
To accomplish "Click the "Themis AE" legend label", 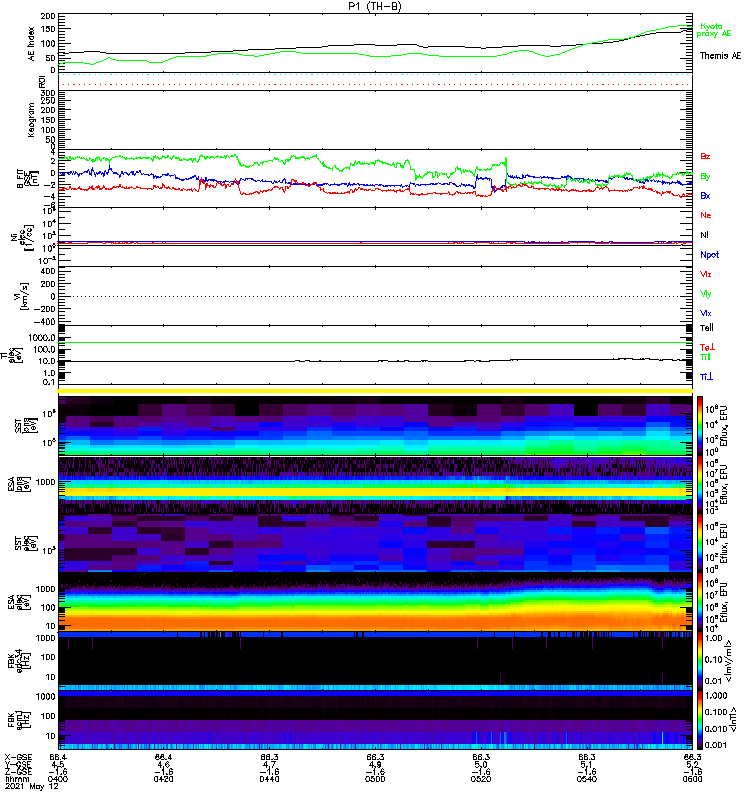I will [720, 56].
